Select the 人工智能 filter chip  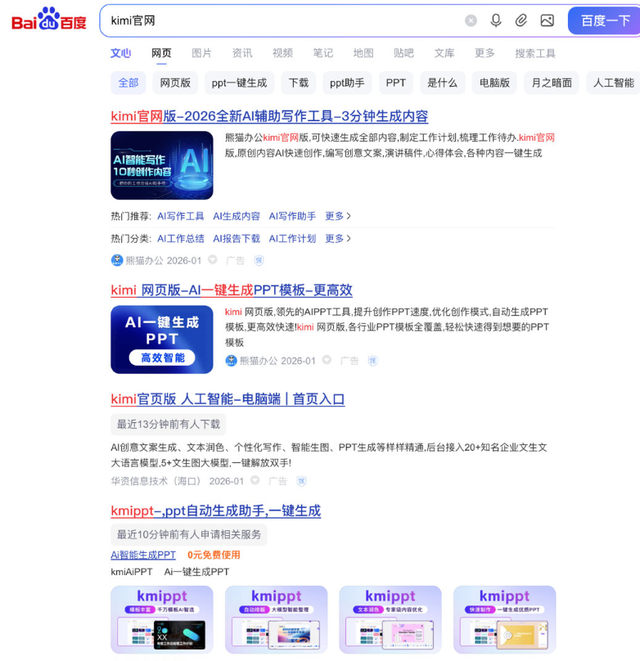pos(613,83)
